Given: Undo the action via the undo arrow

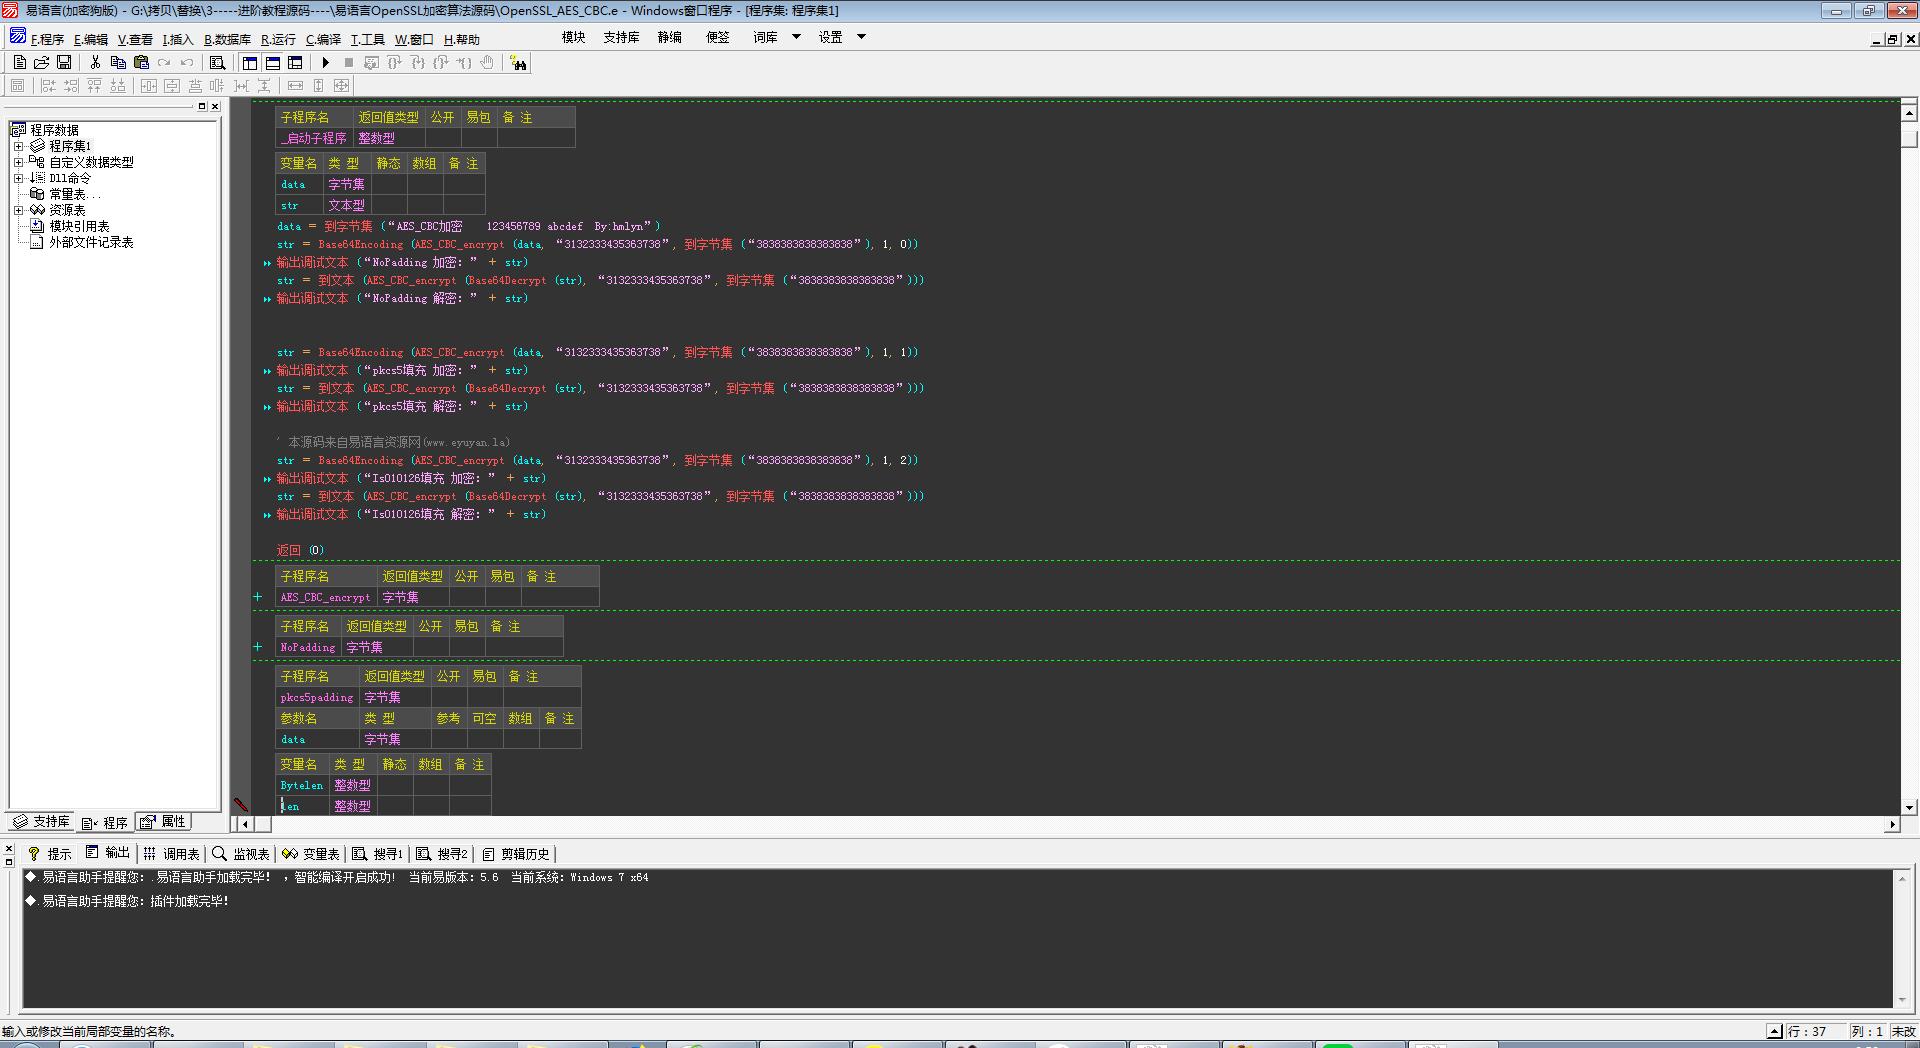Looking at the screenshot, I should 187,62.
